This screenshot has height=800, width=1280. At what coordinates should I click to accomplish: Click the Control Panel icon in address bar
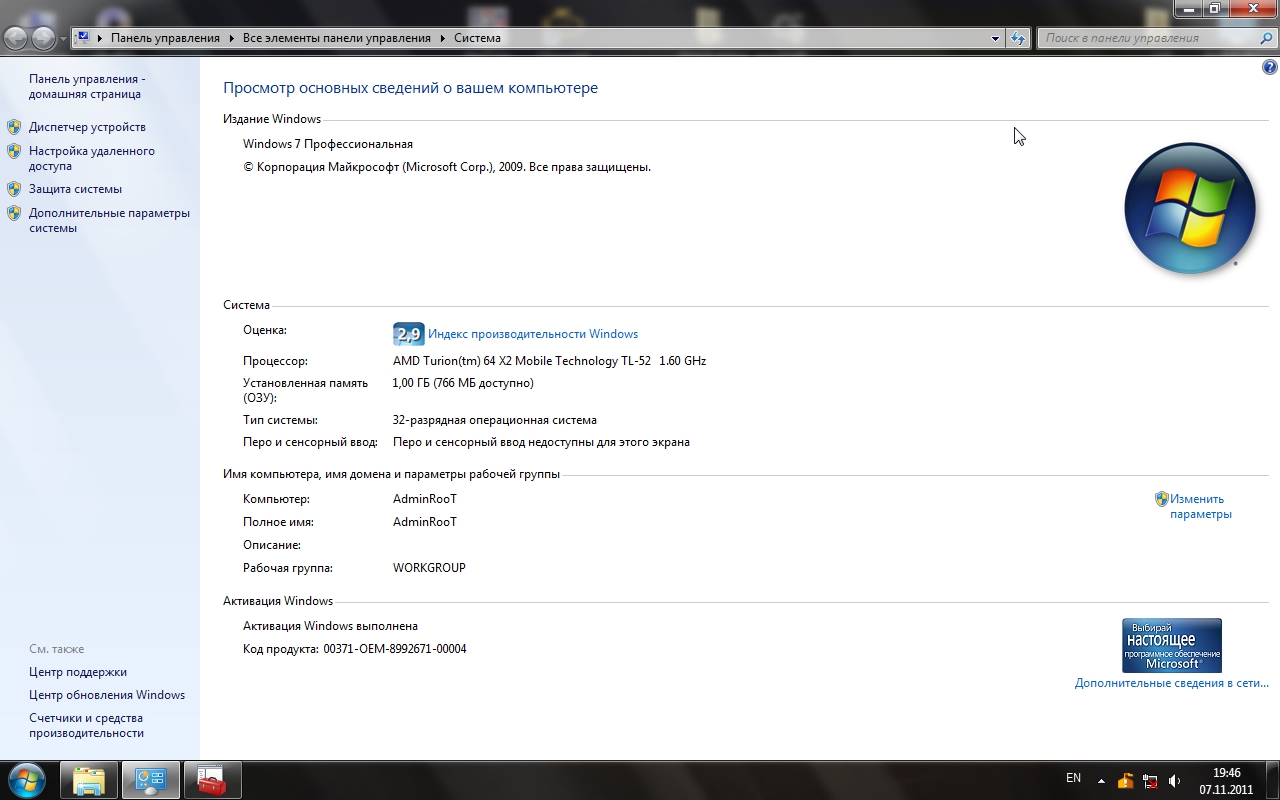[x=84, y=38]
